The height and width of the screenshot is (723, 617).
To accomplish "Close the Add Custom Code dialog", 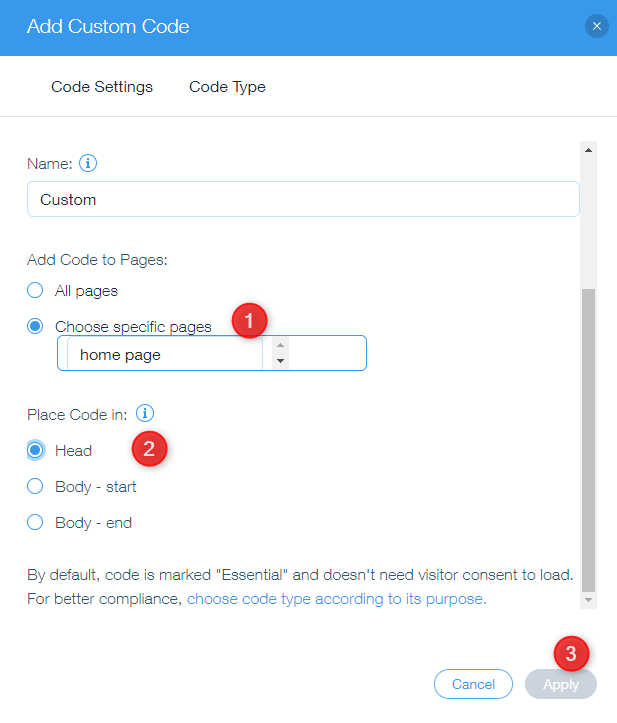I will [x=597, y=27].
